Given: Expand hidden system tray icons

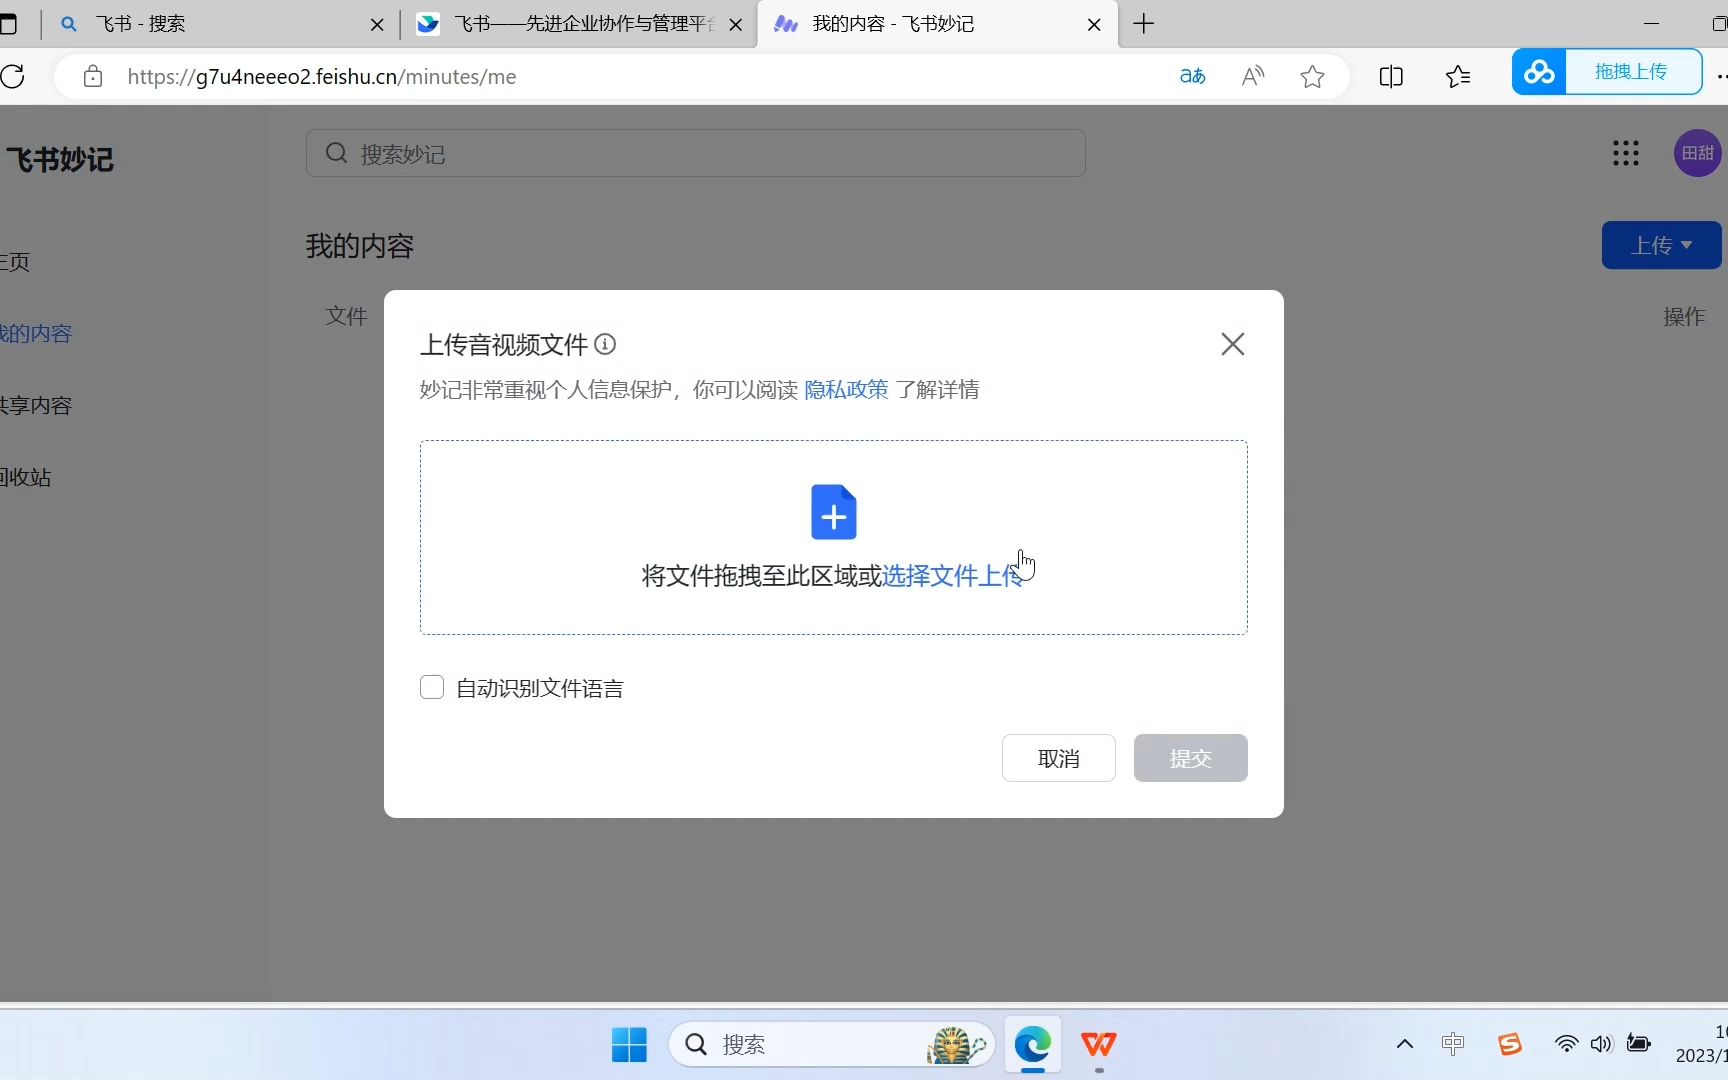Looking at the screenshot, I should click(x=1404, y=1044).
